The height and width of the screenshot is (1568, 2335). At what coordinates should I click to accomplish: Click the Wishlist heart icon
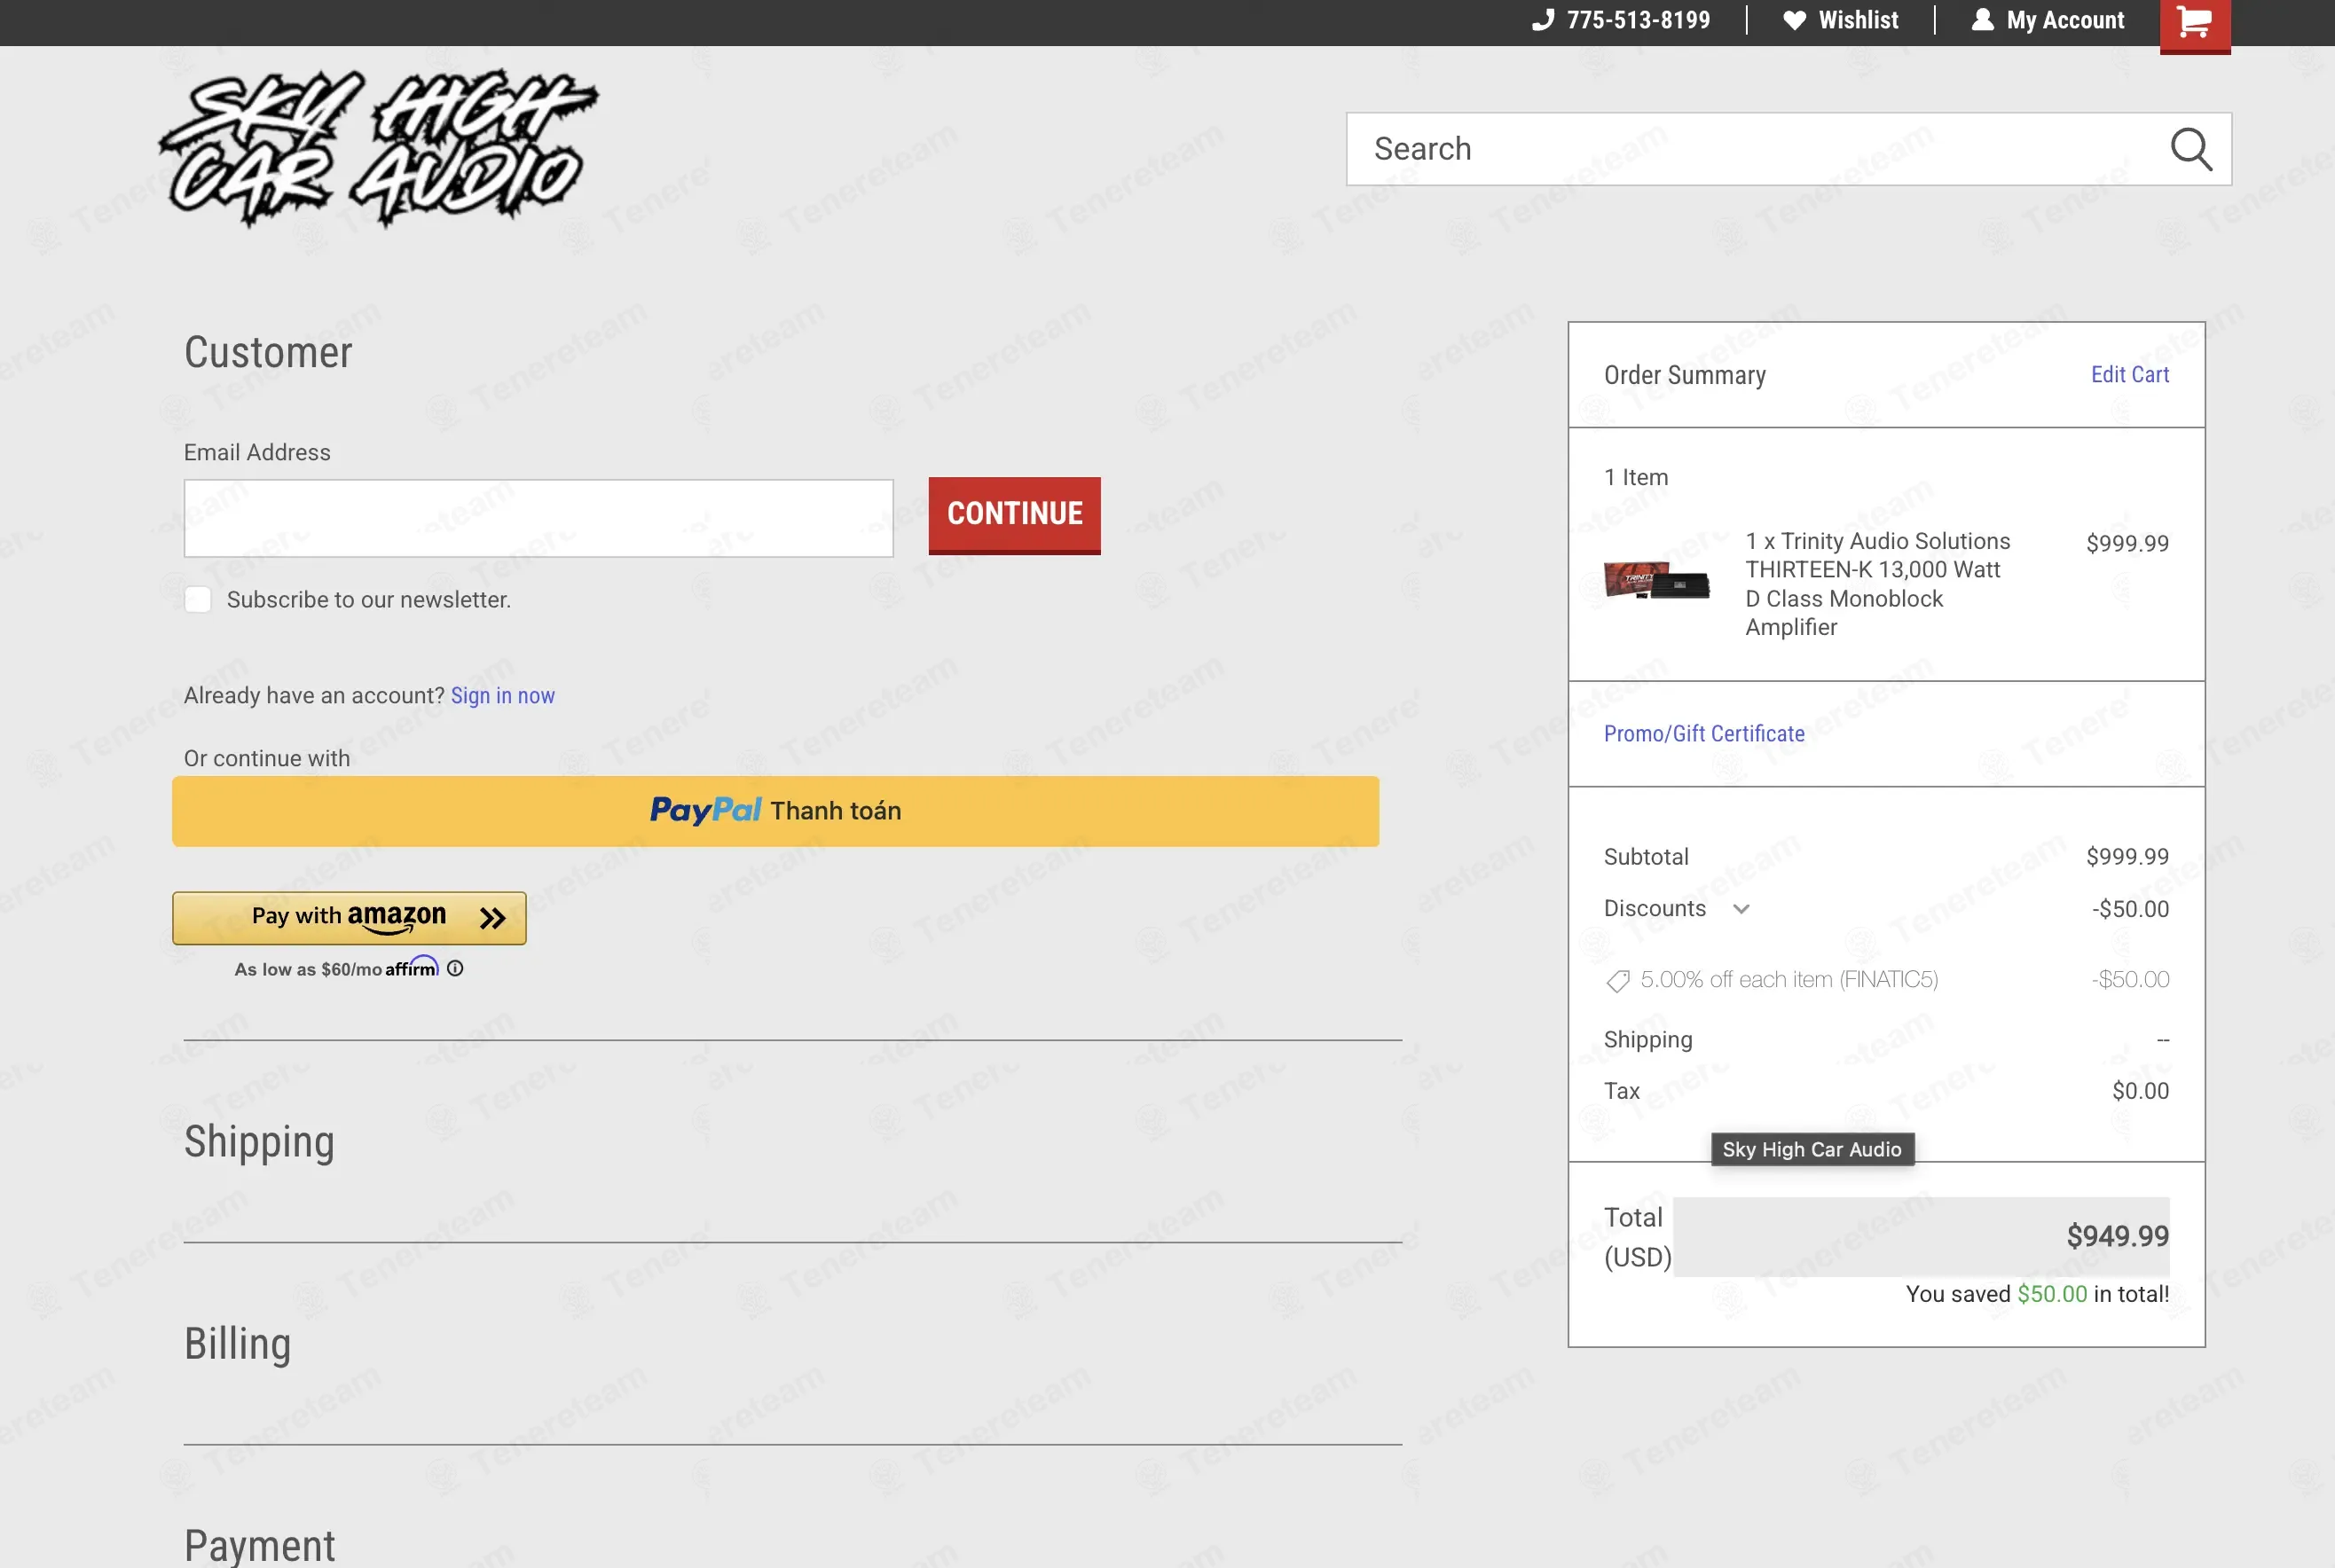tap(1794, 20)
